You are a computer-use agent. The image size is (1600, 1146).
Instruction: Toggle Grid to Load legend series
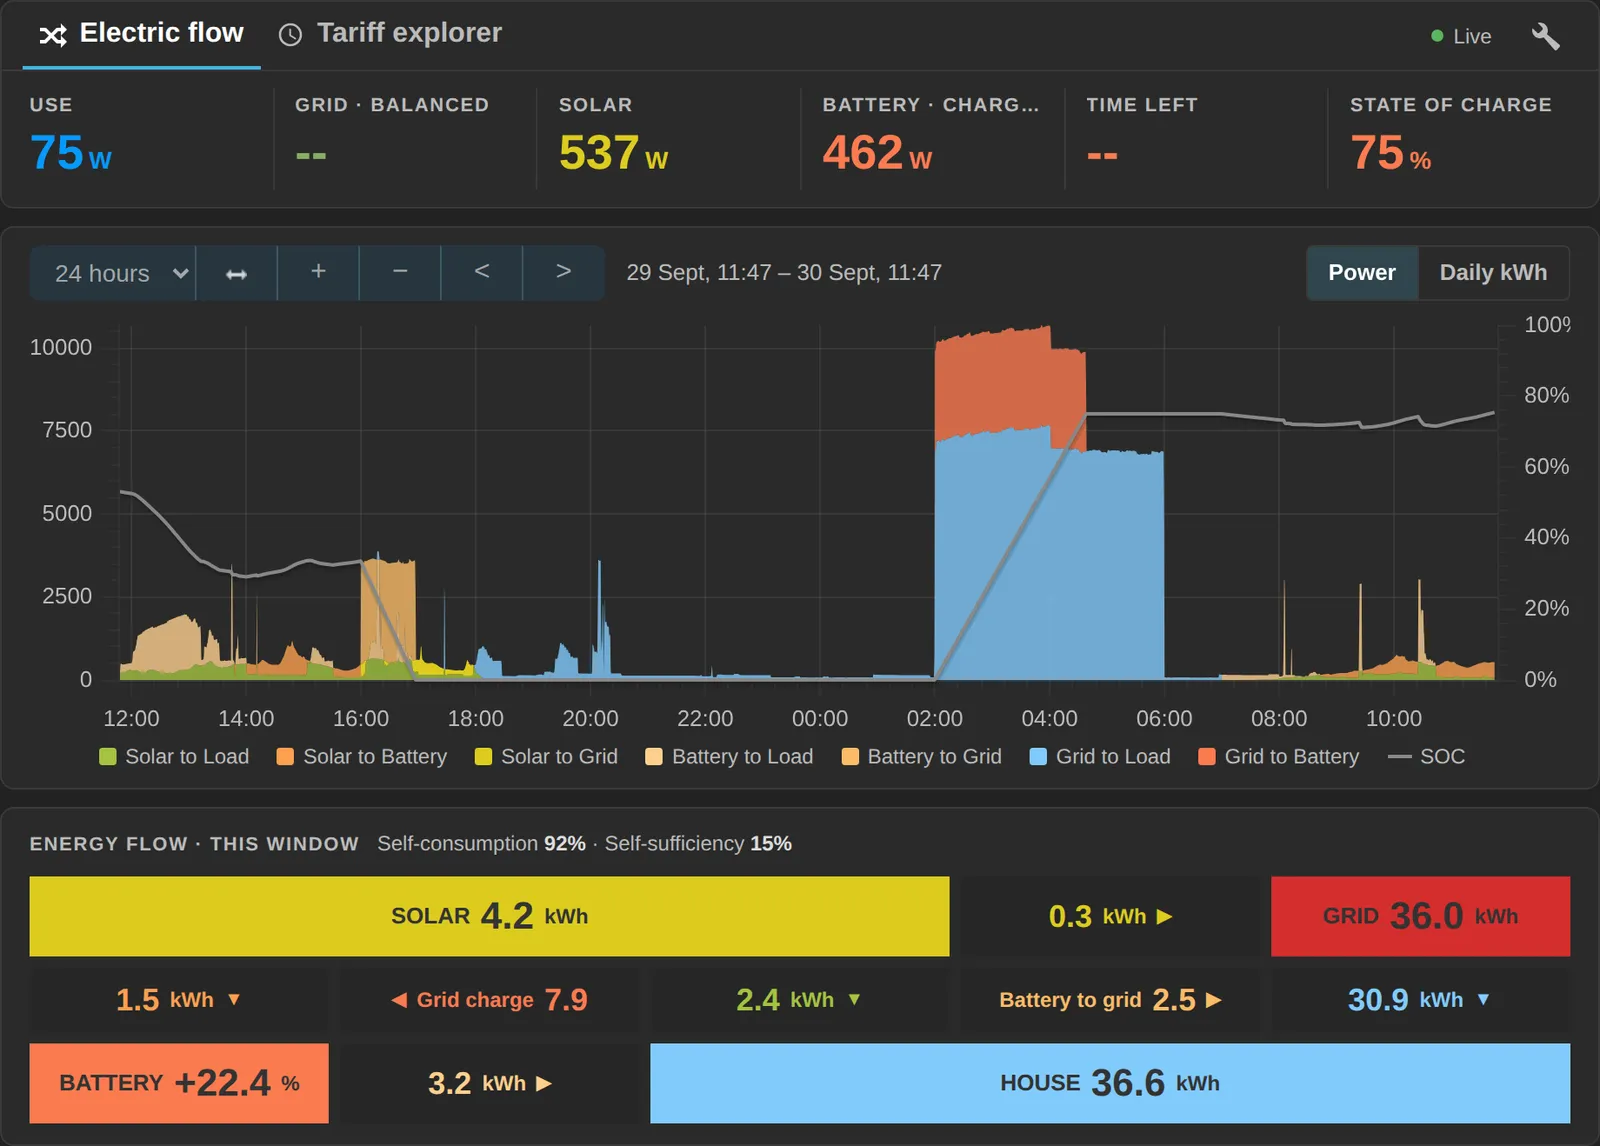point(1100,757)
